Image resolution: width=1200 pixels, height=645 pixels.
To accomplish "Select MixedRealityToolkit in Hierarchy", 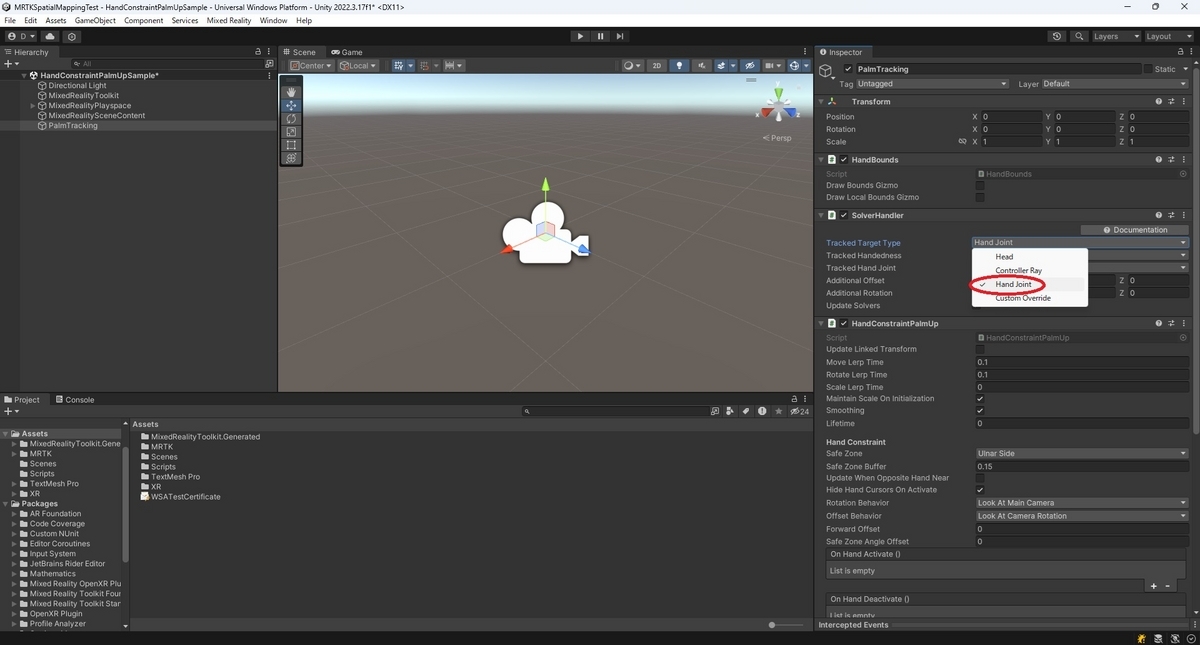I will [x=84, y=96].
